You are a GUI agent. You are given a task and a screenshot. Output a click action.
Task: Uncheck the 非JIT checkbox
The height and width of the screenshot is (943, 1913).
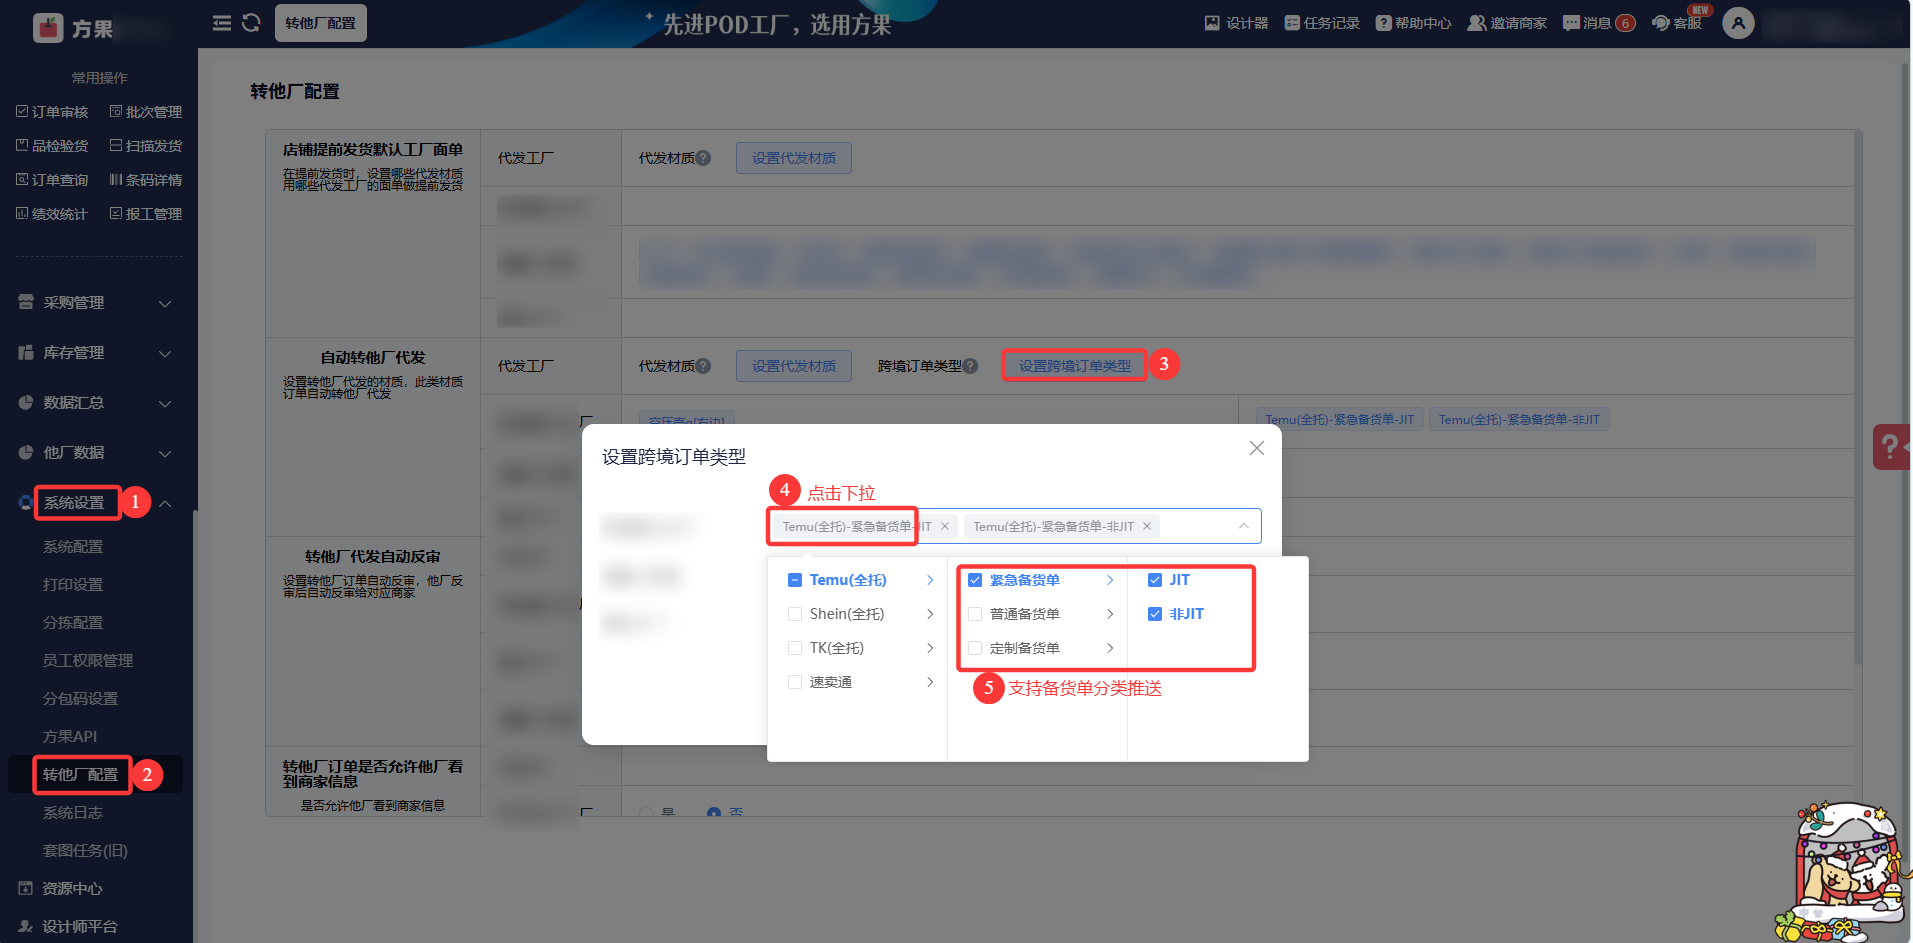coord(1155,614)
